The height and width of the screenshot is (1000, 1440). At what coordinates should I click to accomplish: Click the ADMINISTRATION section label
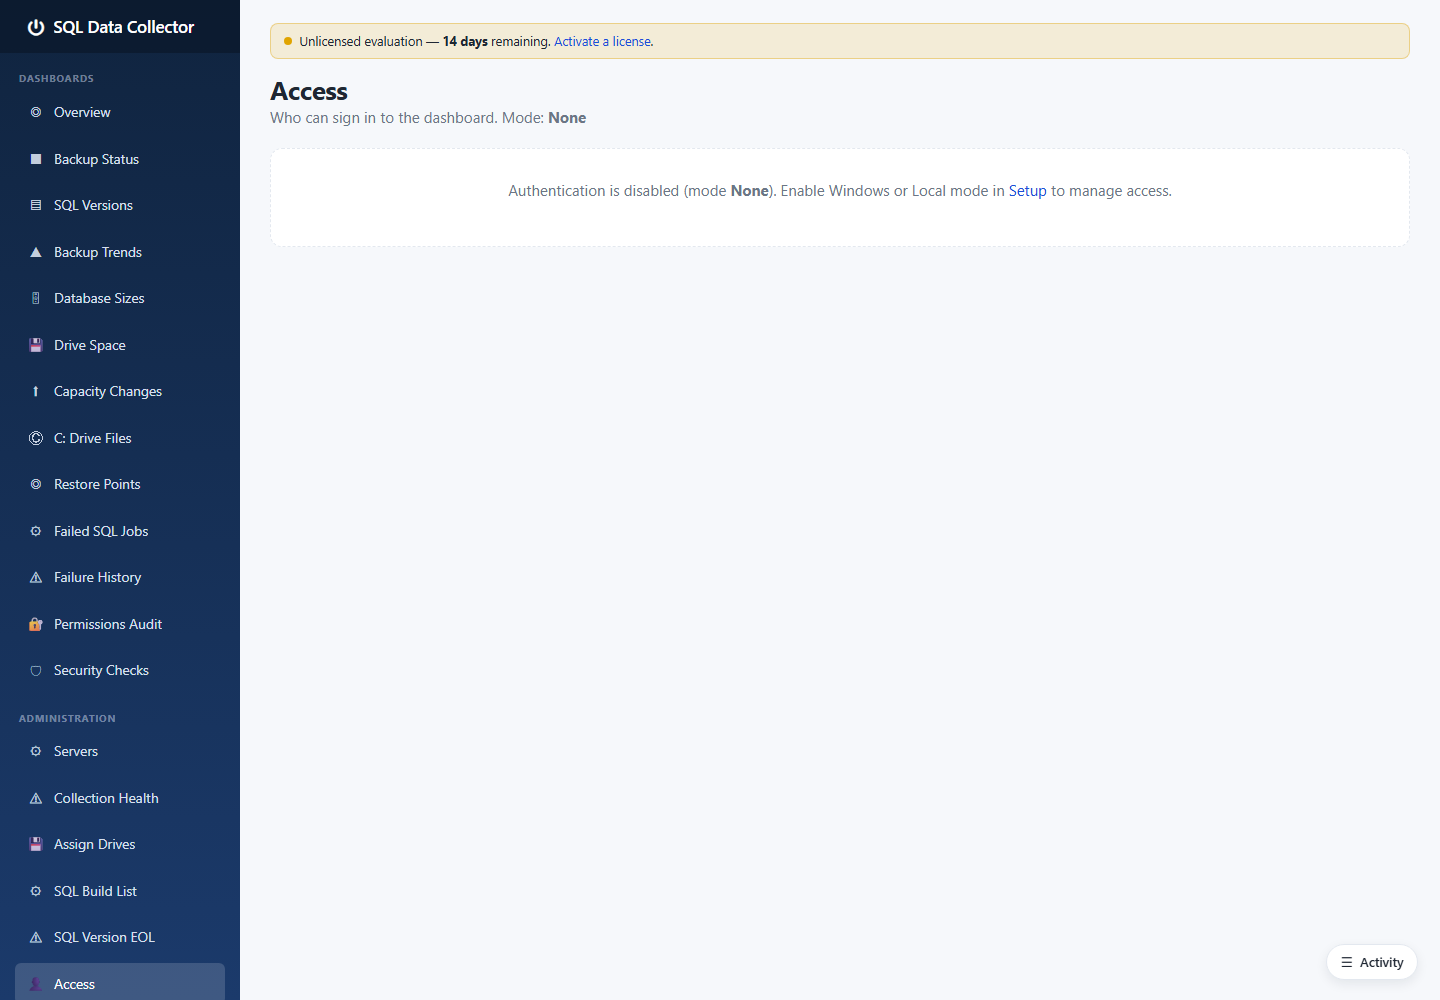(x=67, y=718)
